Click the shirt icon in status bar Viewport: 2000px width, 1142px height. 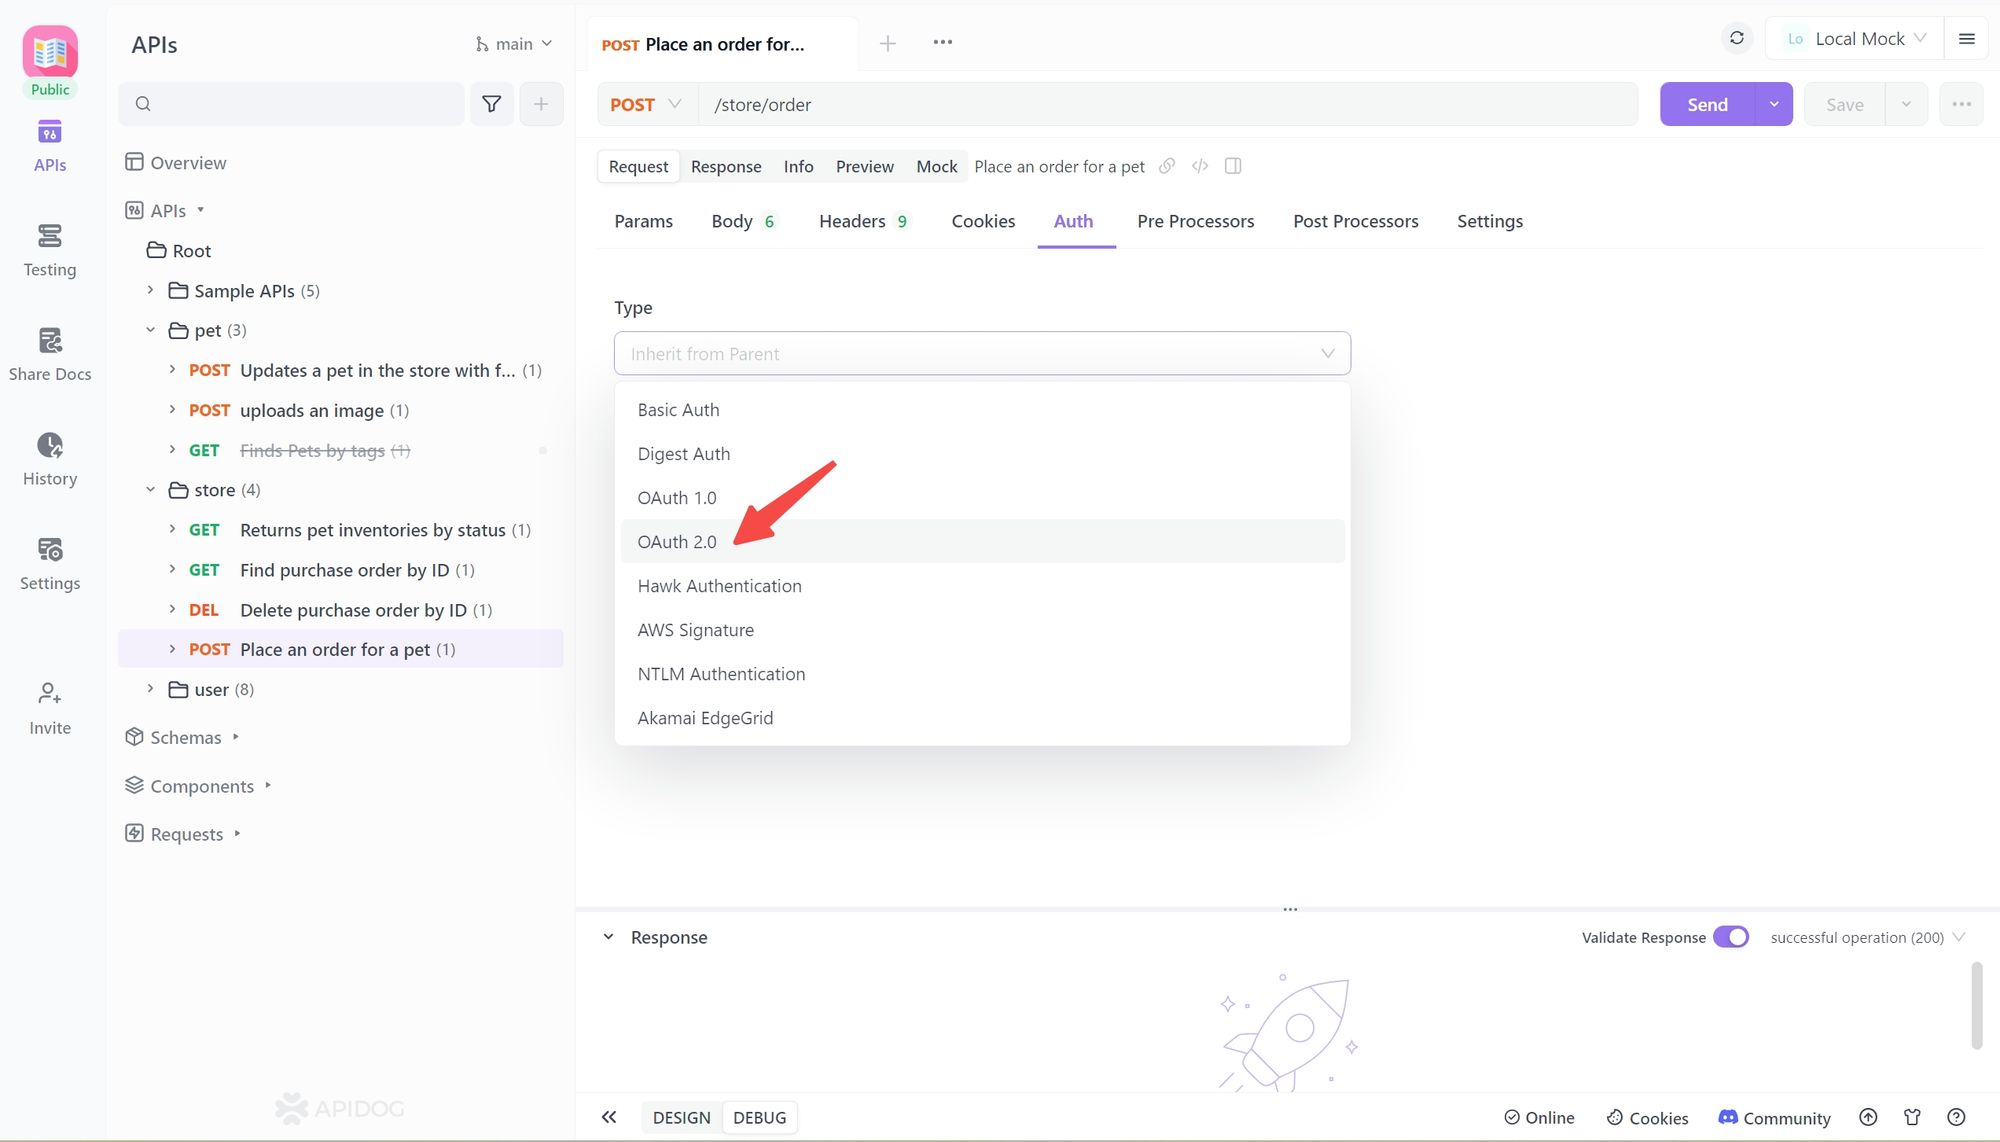point(1912,1117)
